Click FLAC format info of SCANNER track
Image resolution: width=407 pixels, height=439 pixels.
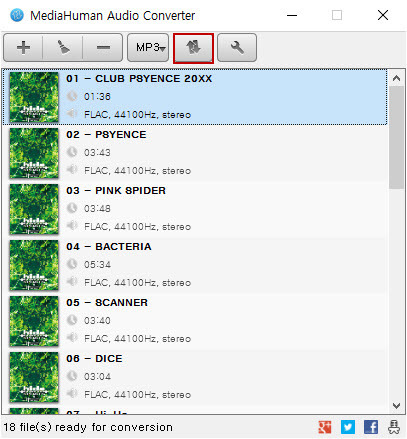pyautogui.click(x=138, y=339)
